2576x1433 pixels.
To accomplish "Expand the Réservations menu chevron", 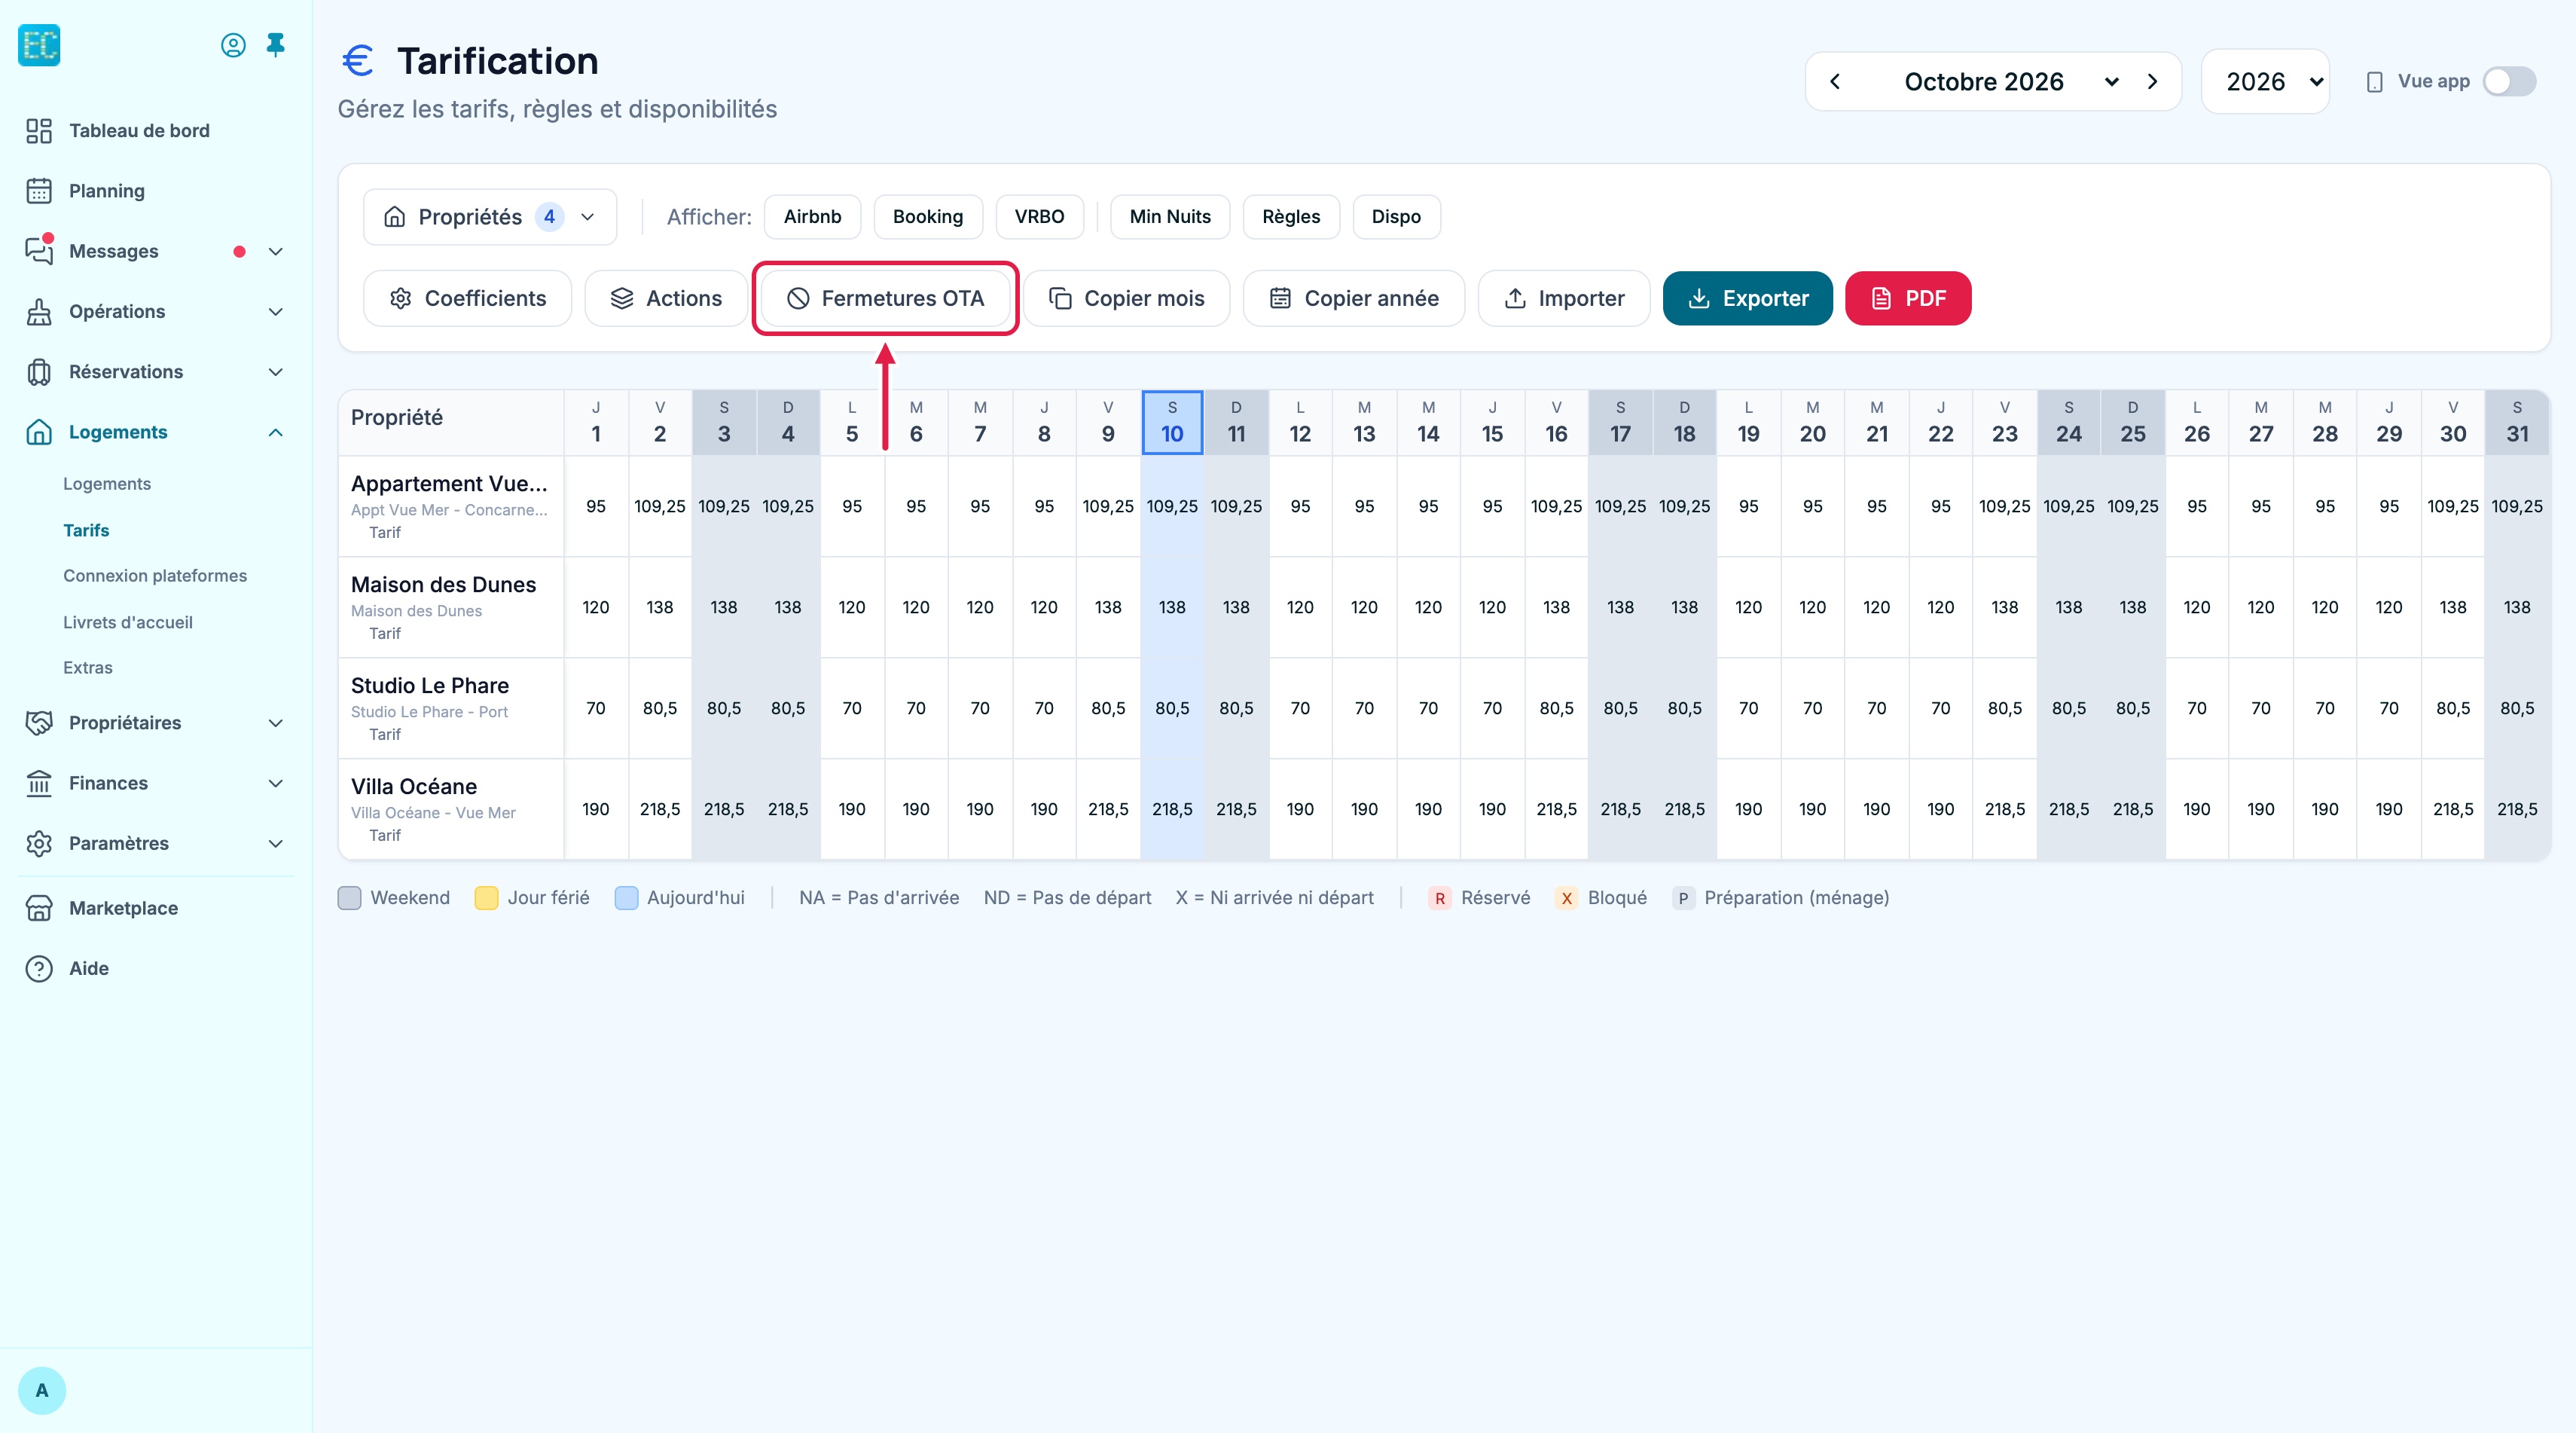I will pyautogui.click(x=276, y=372).
